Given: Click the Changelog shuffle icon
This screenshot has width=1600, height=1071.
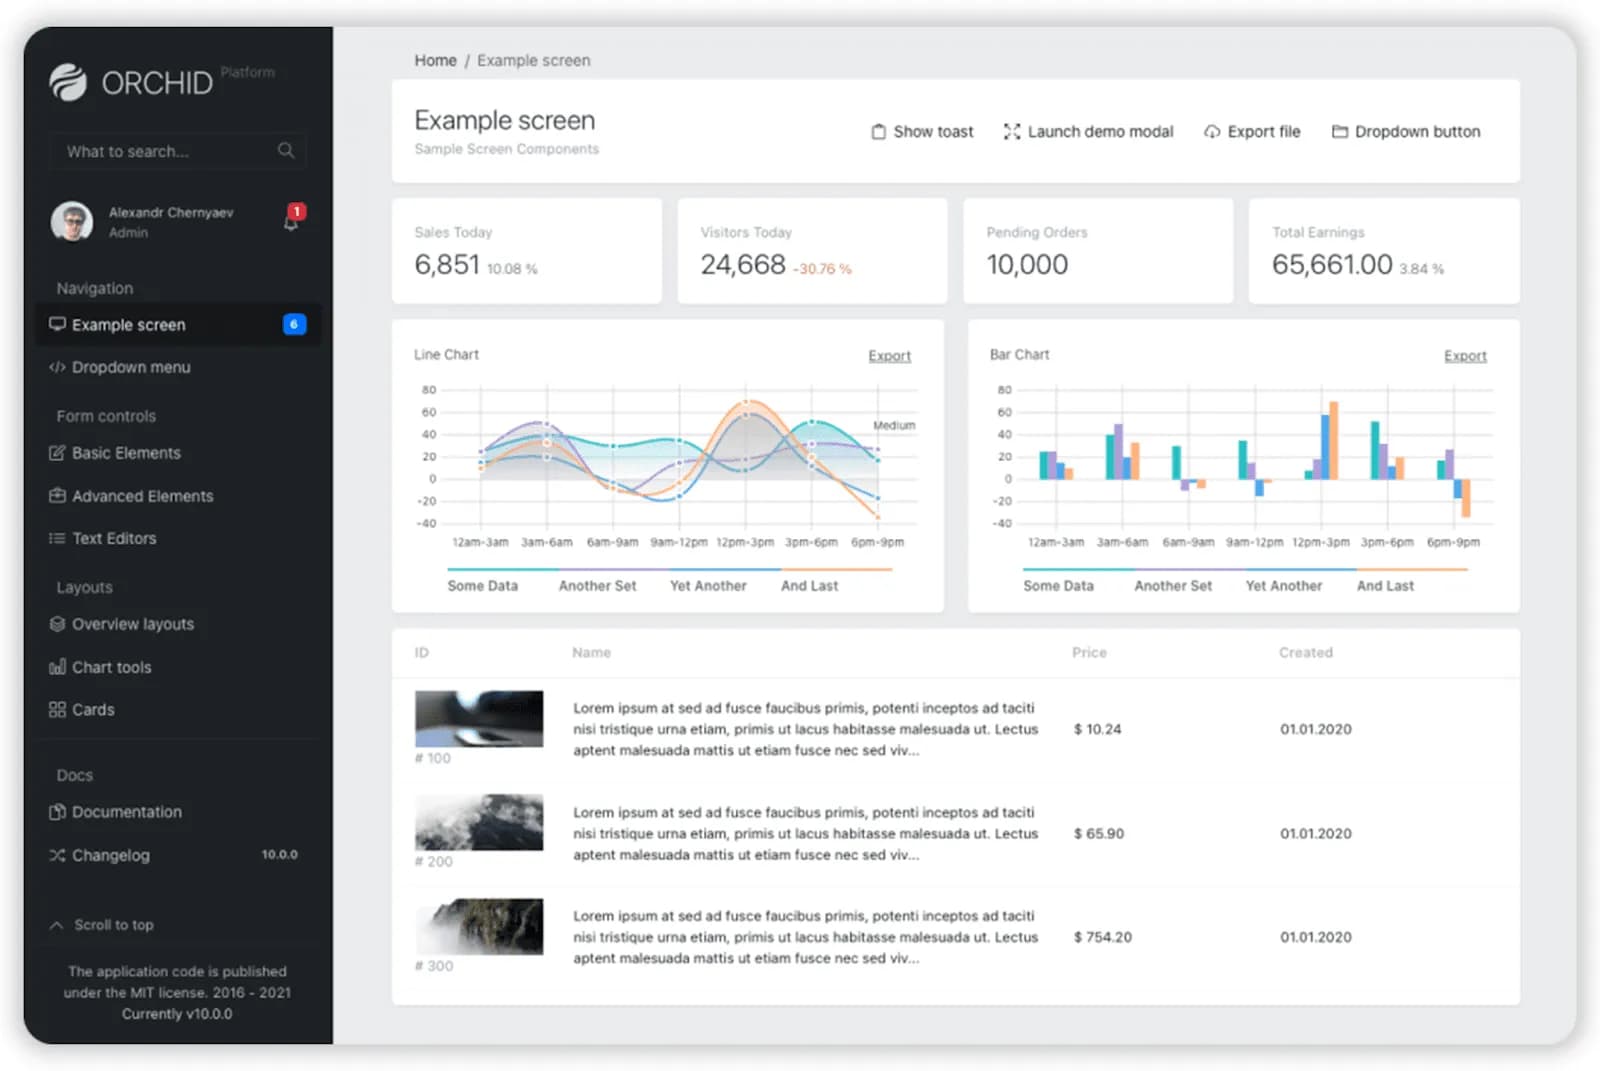Looking at the screenshot, I should pos(57,855).
